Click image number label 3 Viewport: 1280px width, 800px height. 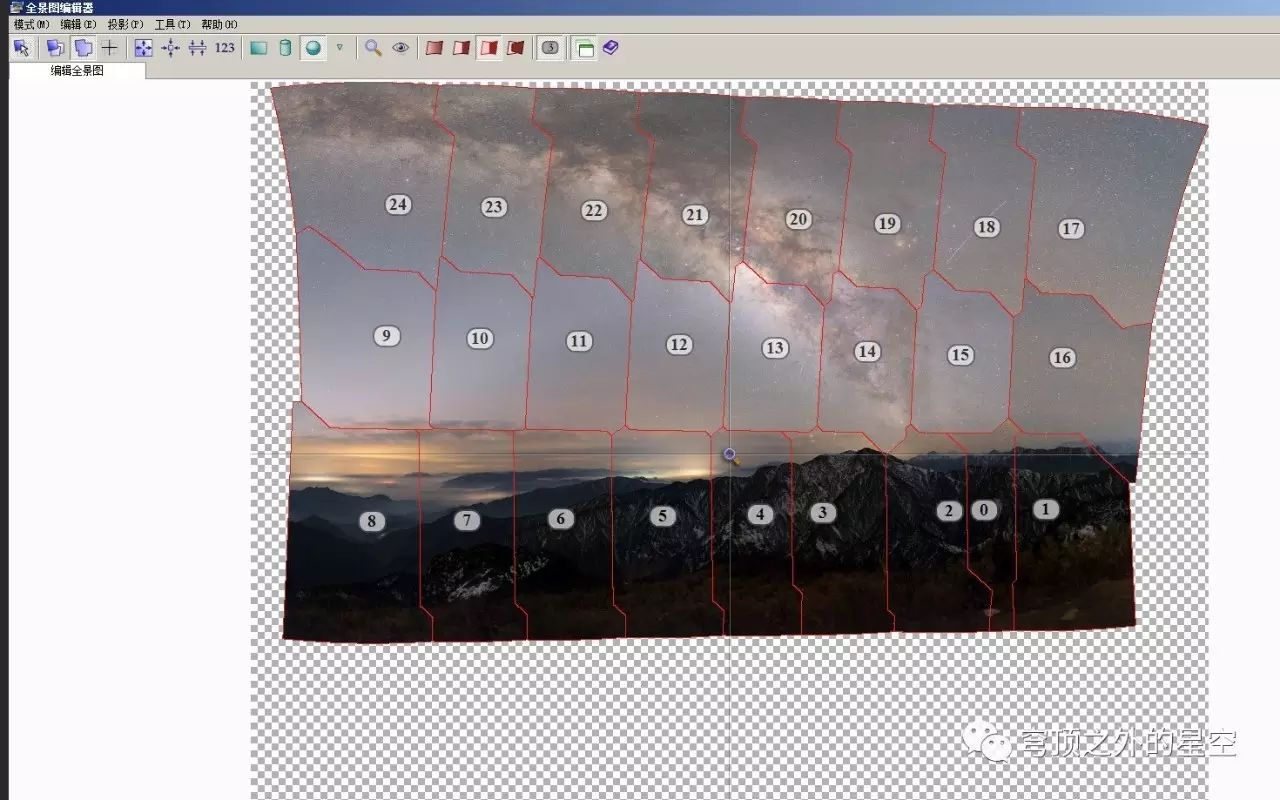(822, 513)
